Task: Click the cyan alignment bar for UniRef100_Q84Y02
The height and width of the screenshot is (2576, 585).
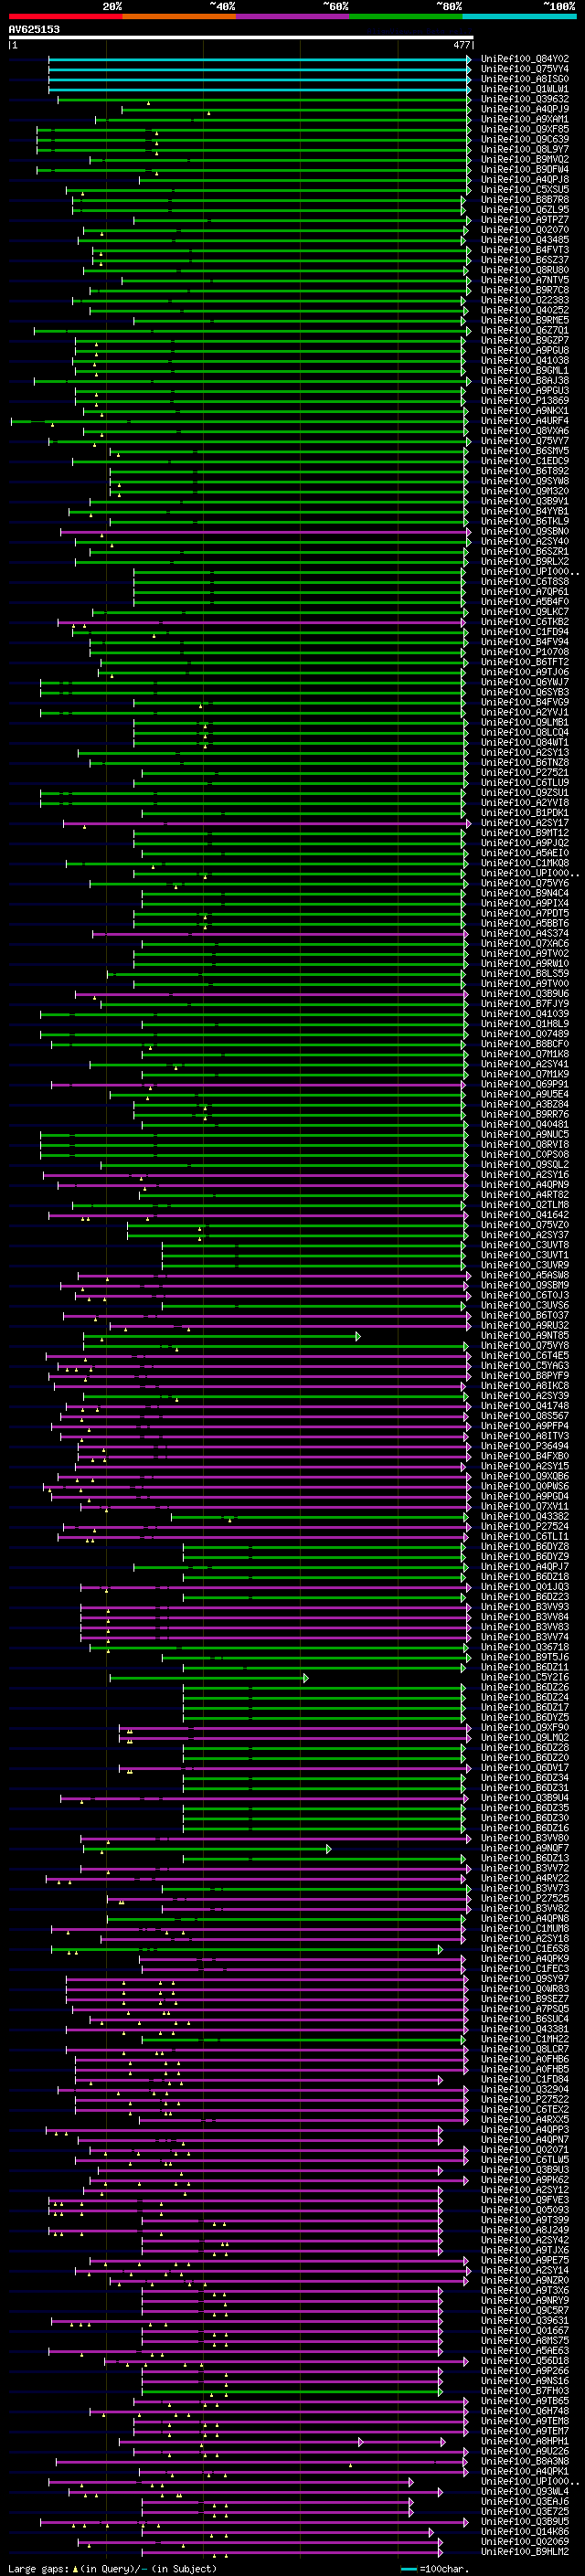Action: pyautogui.click(x=259, y=59)
